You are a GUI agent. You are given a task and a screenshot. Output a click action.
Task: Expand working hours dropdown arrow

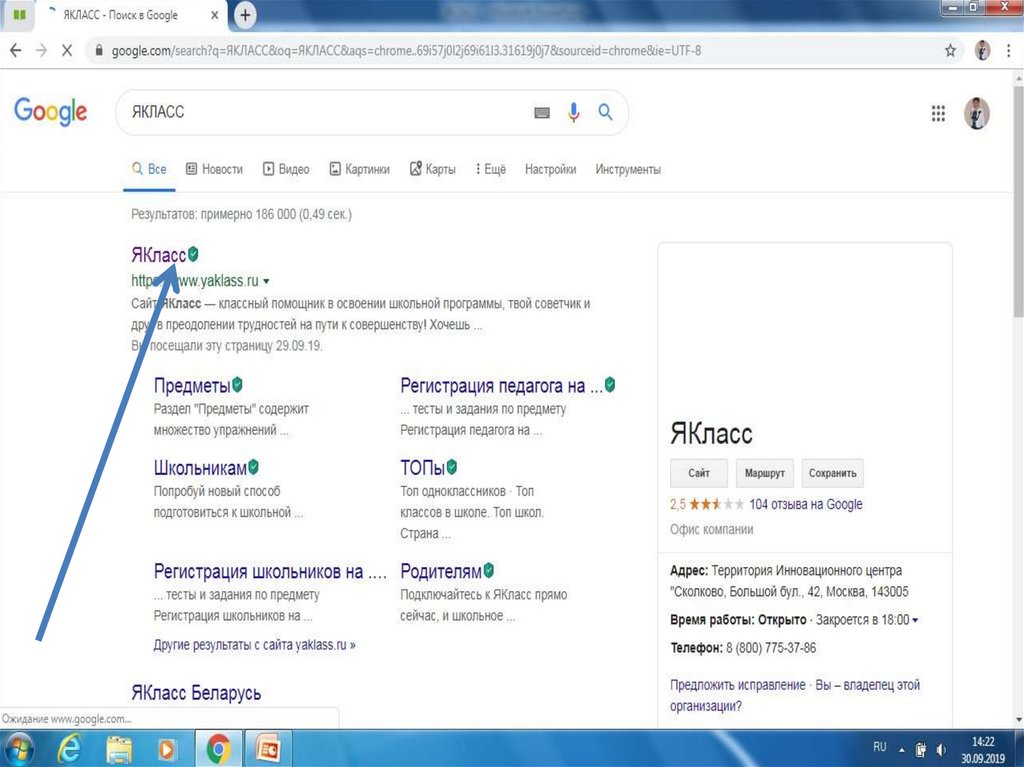915,620
